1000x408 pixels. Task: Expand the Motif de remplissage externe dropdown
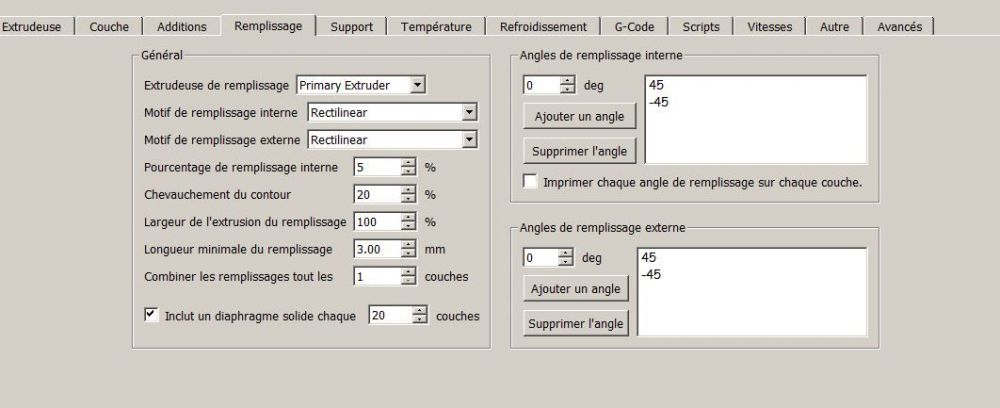coord(470,140)
